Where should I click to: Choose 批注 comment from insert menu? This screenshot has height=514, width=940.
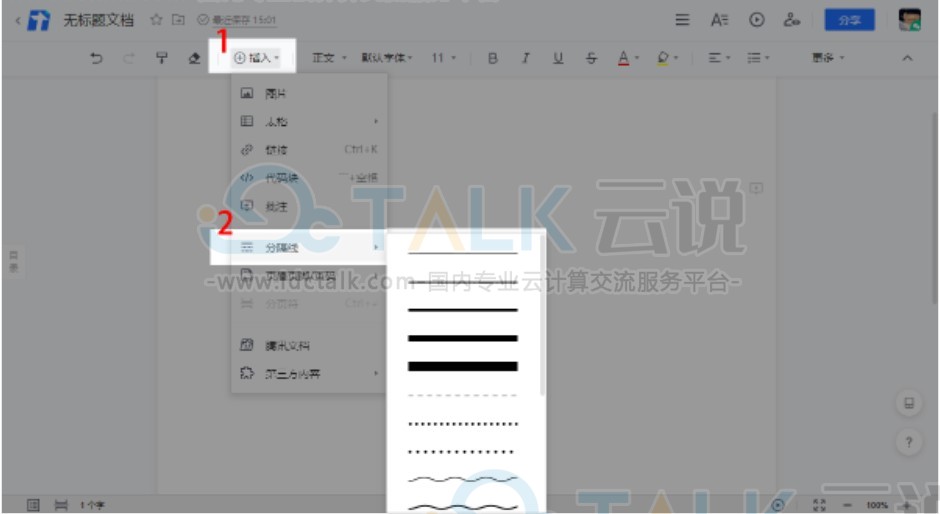[x=309, y=206]
